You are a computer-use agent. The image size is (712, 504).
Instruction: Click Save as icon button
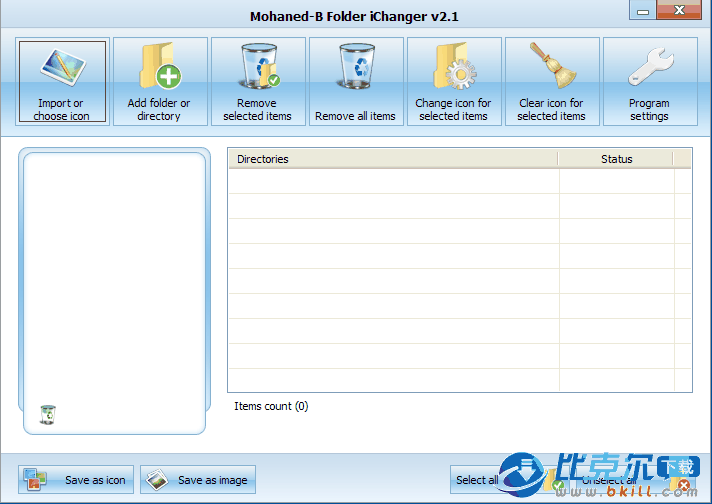(x=76, y=479)
